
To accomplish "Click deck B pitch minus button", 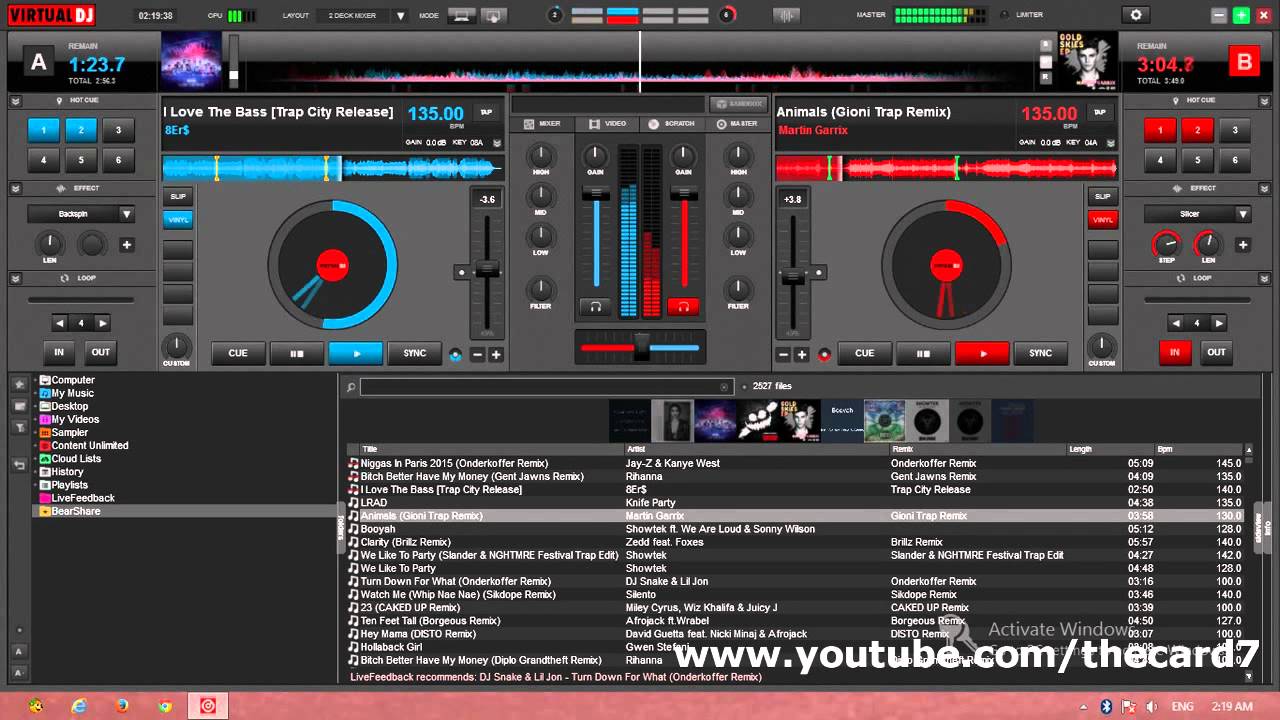I will [x=783, y=354].
